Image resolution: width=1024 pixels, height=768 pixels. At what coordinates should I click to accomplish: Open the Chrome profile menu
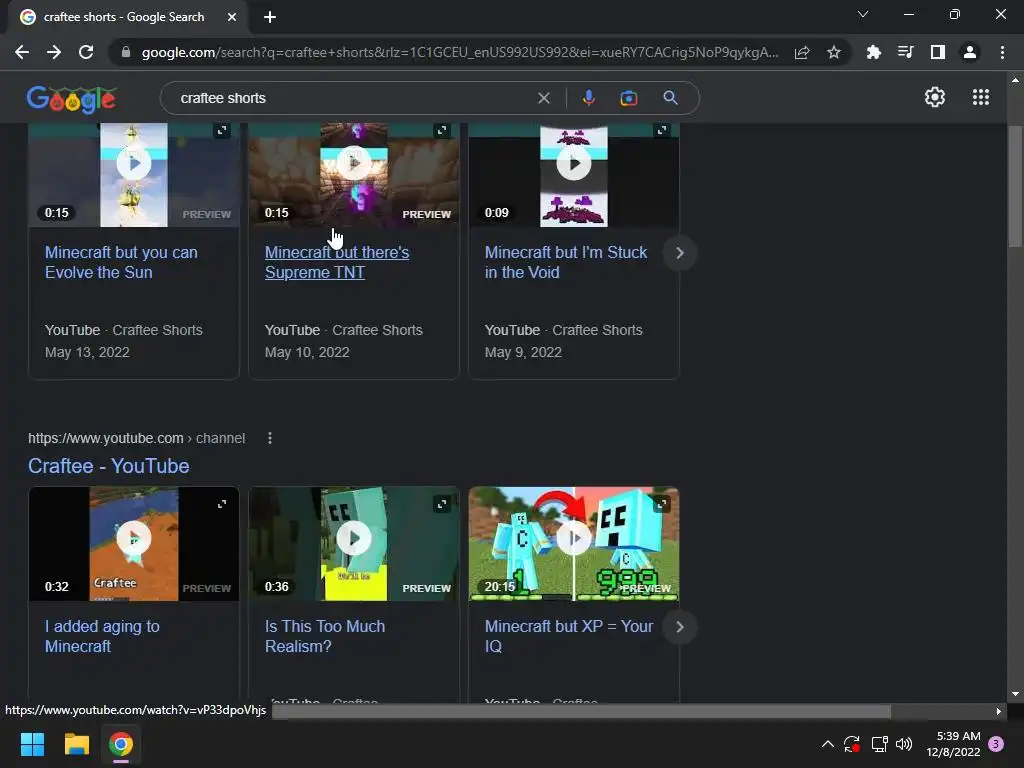click(970, 52)
